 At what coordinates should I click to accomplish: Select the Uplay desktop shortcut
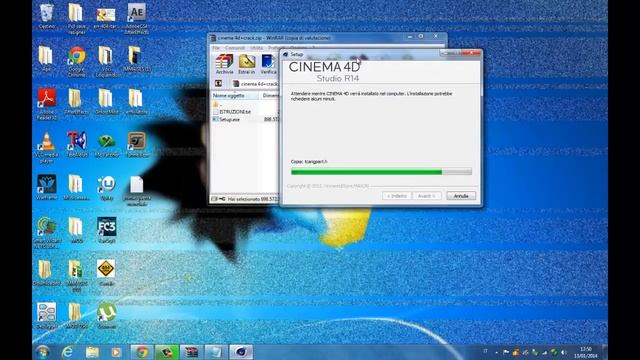106,187
